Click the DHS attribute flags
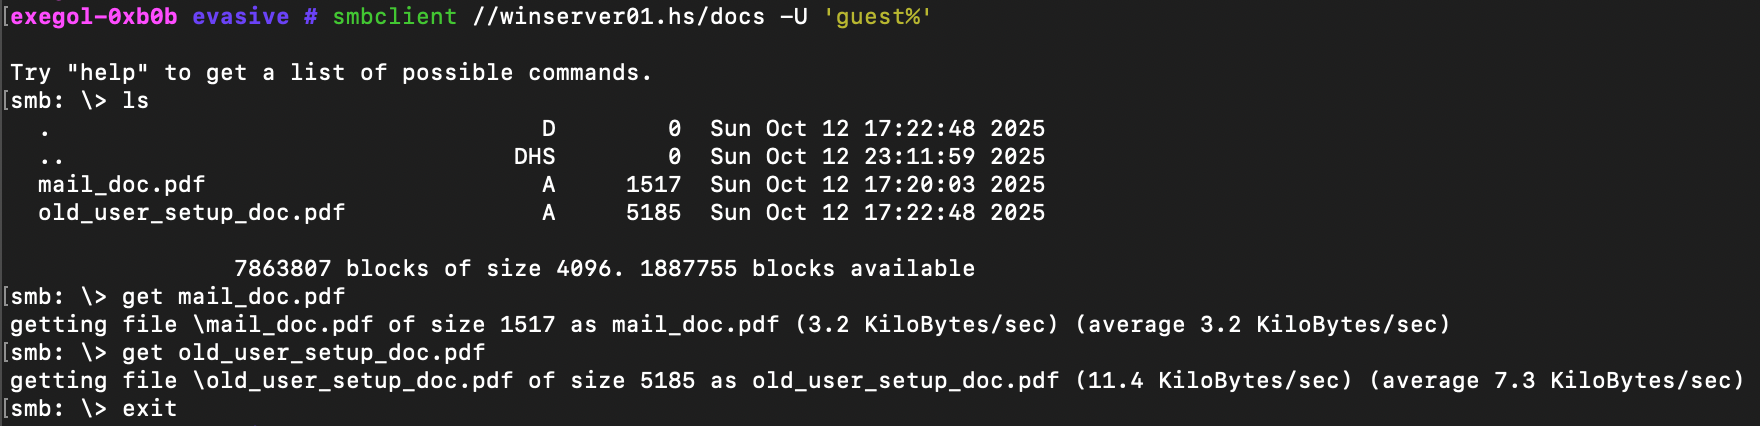 pyautogui.click(x=534, y=157)
